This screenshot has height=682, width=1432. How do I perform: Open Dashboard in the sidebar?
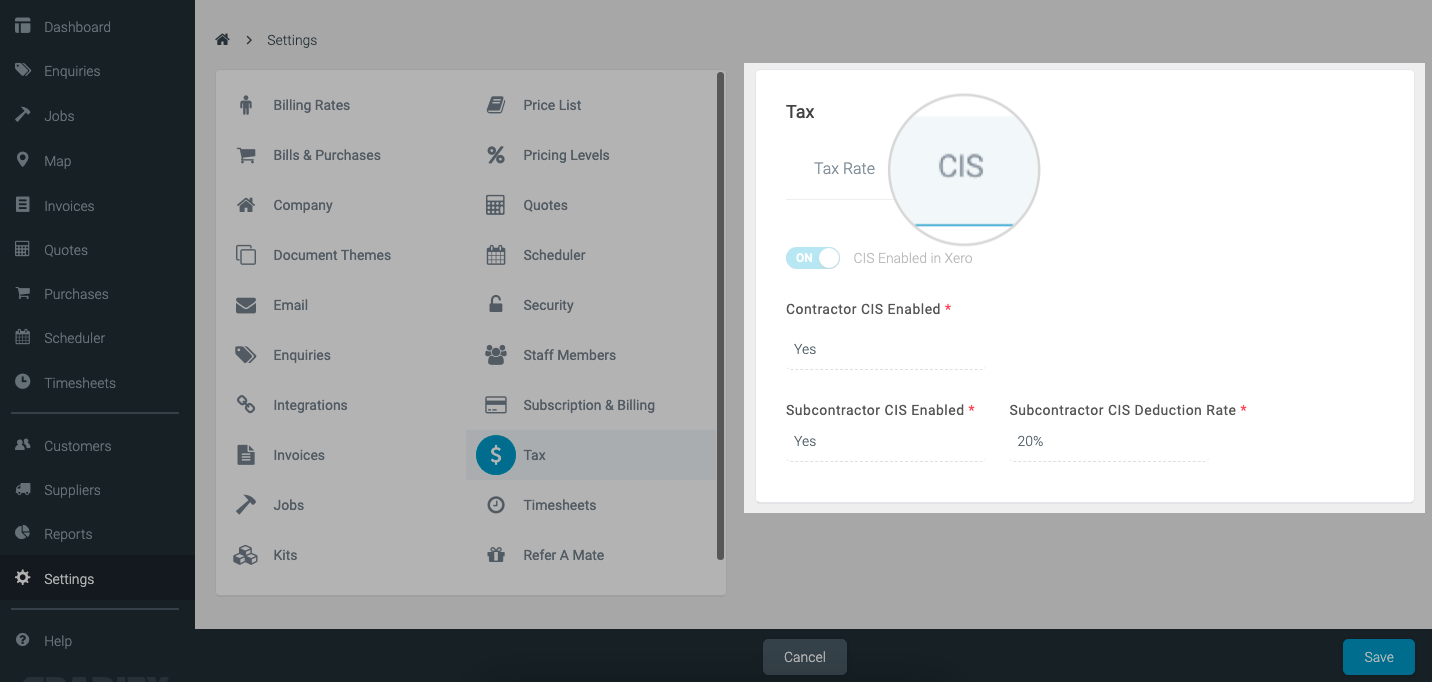click(77, 27)
